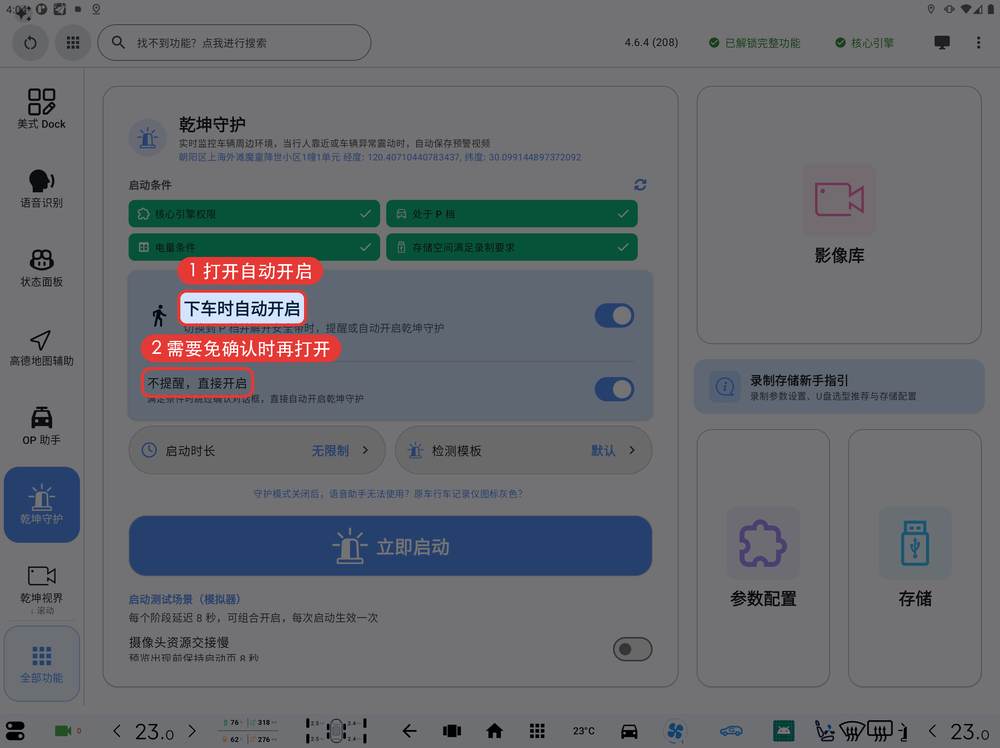Viewport: 1000px width, 748px height.
Task: Click the walking person icon
Action: click(159, 316)
